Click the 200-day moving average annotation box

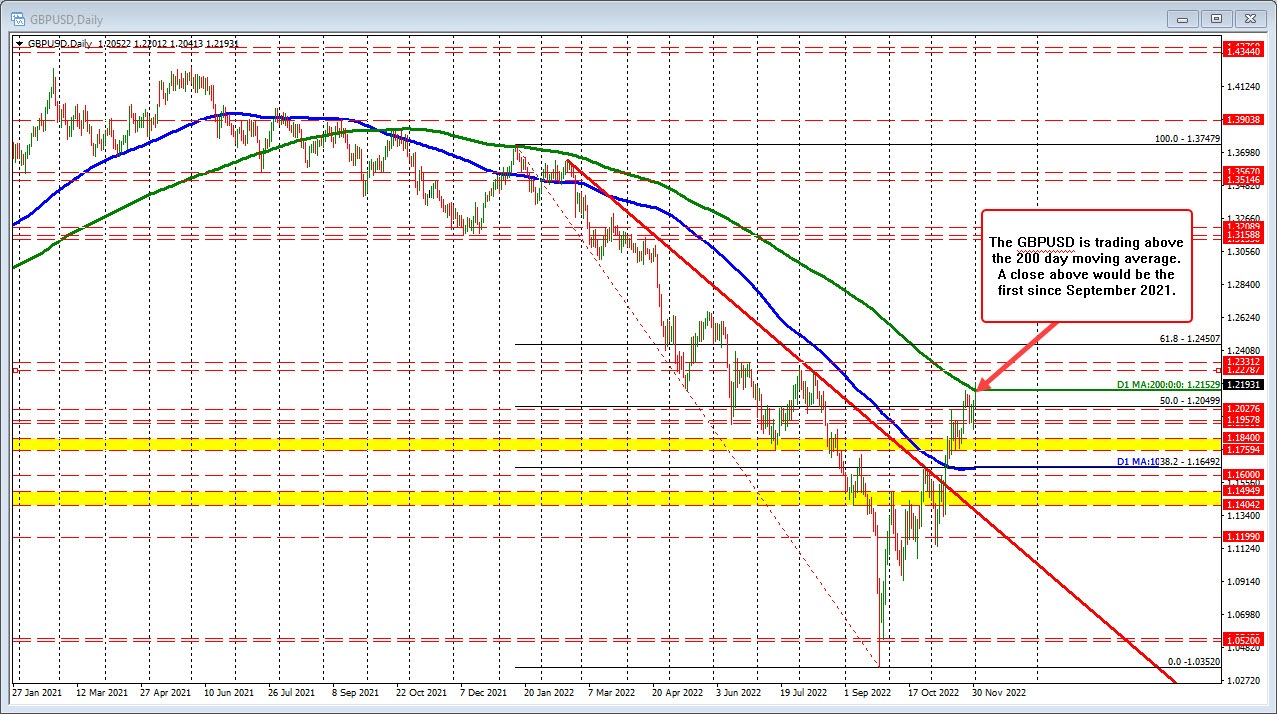(1086, 267)
